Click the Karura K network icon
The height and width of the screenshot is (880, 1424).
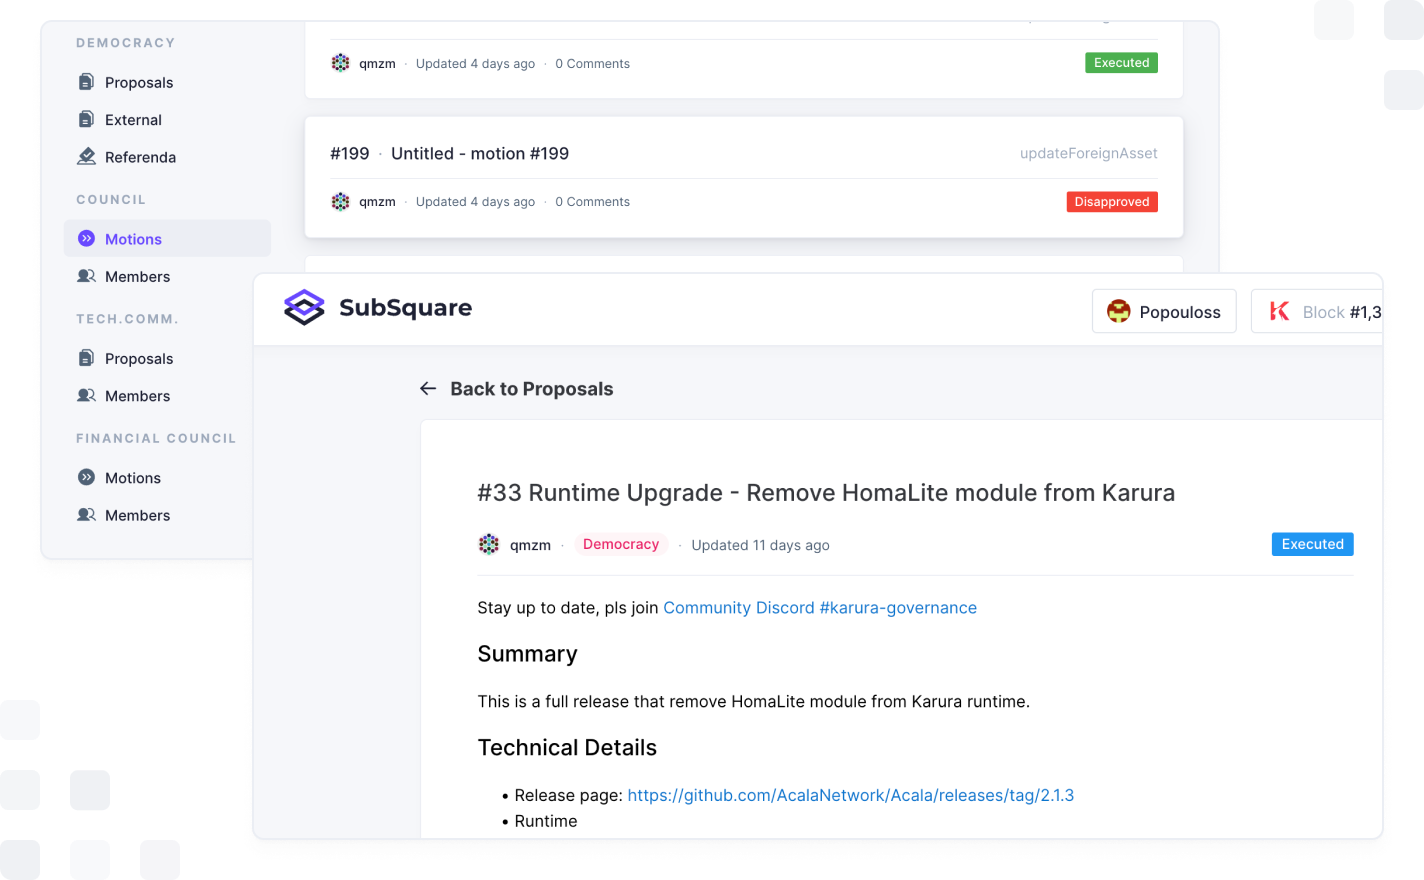1279,312
